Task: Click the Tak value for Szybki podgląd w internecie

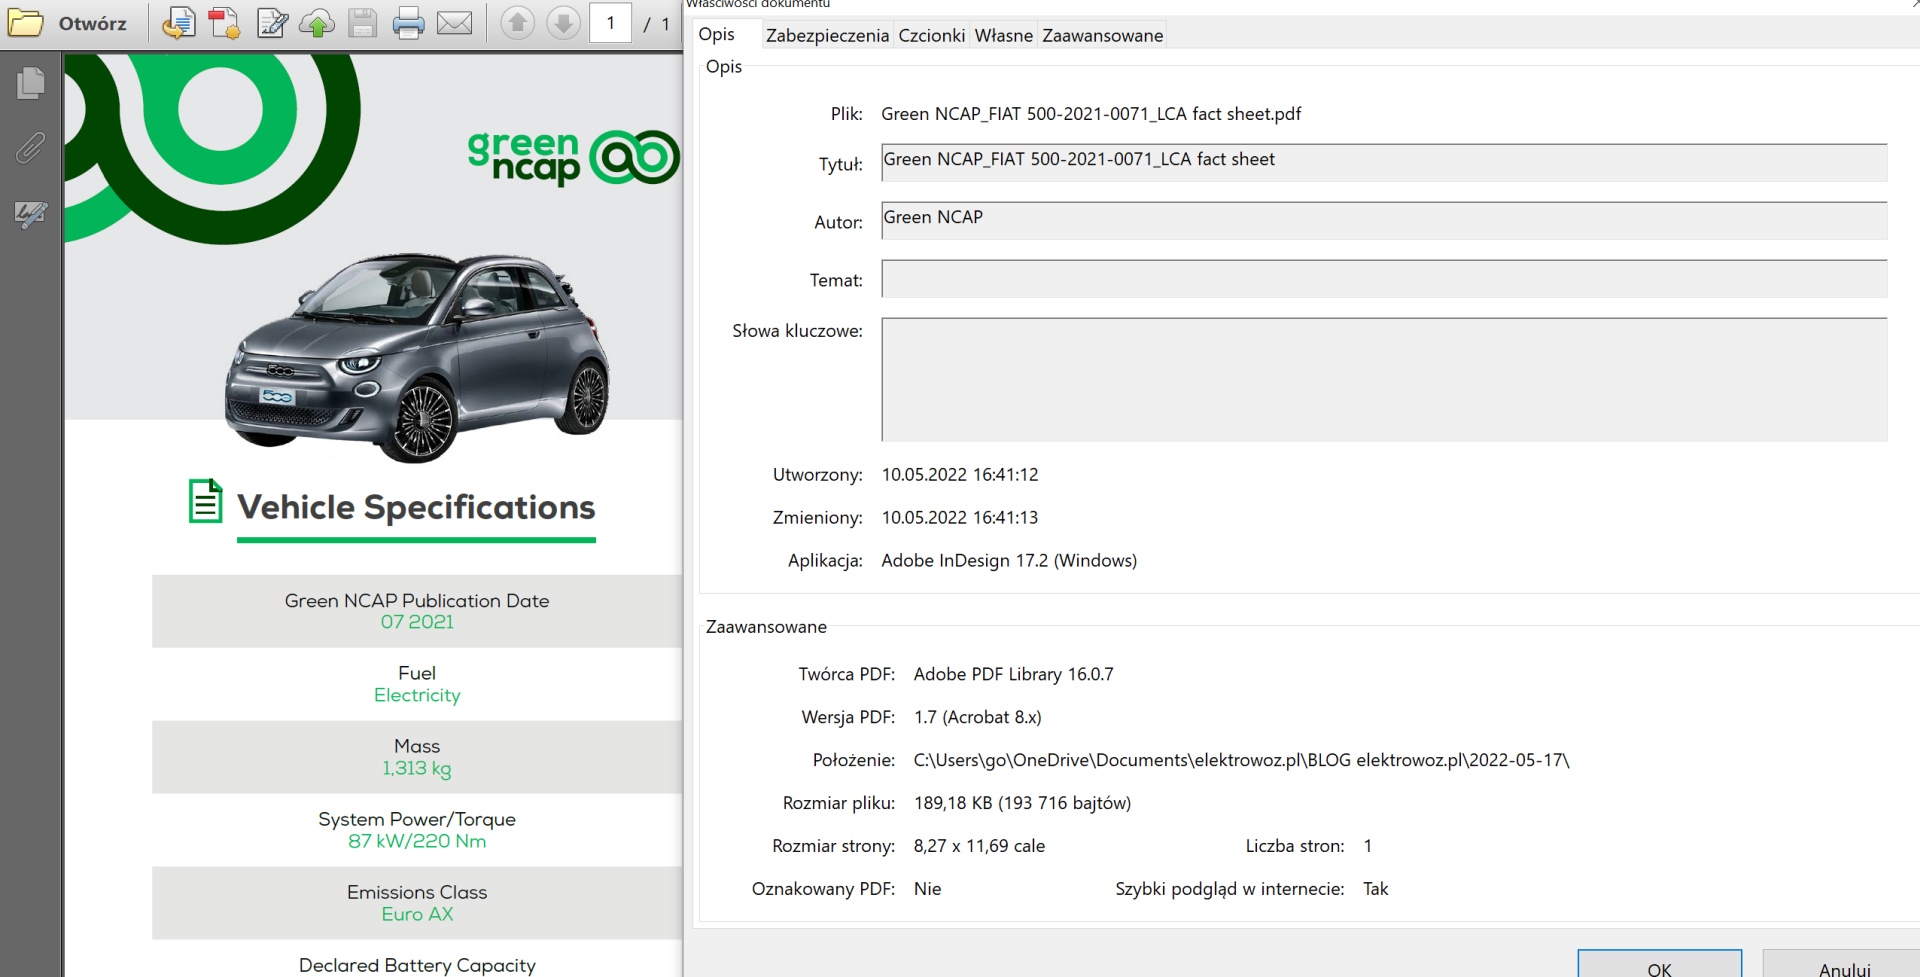Action: pos(1375,889)
